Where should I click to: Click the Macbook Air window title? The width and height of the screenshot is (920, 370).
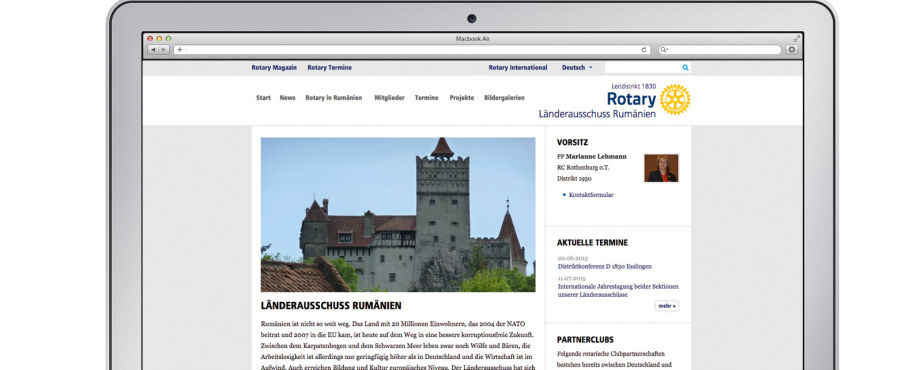click(x=472, y=39)
